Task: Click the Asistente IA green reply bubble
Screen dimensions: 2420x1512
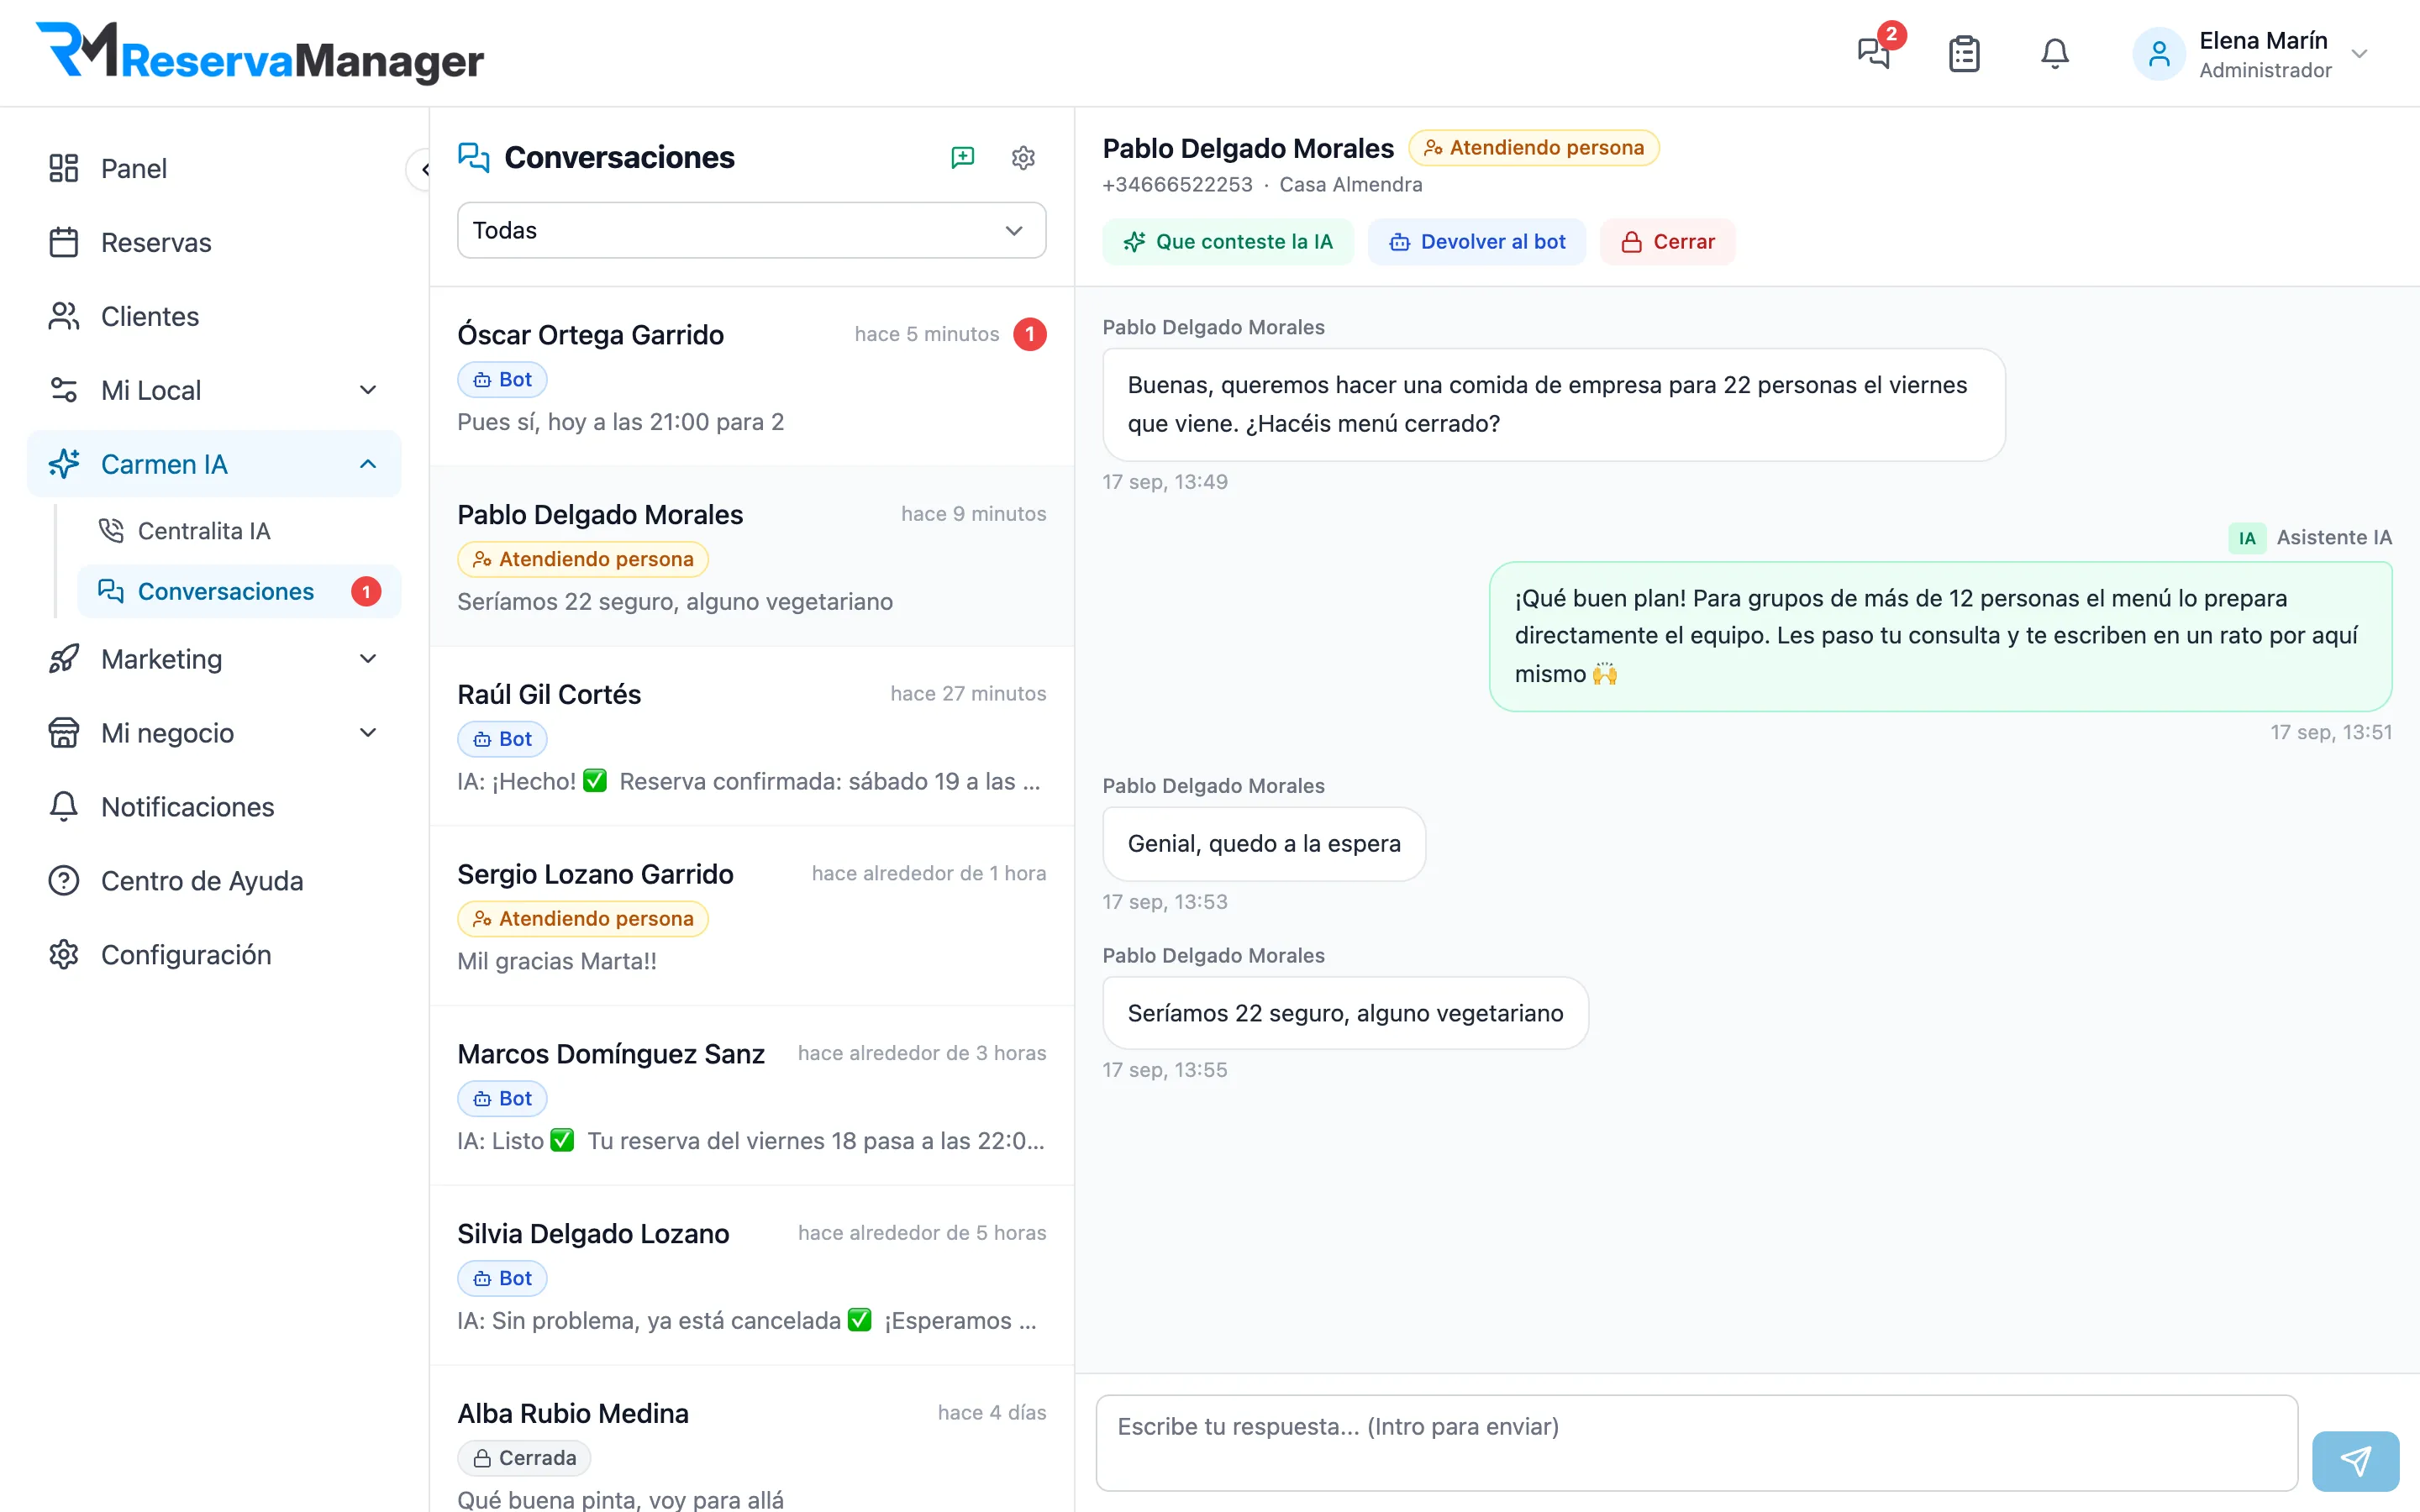Action: point(1940,636)
